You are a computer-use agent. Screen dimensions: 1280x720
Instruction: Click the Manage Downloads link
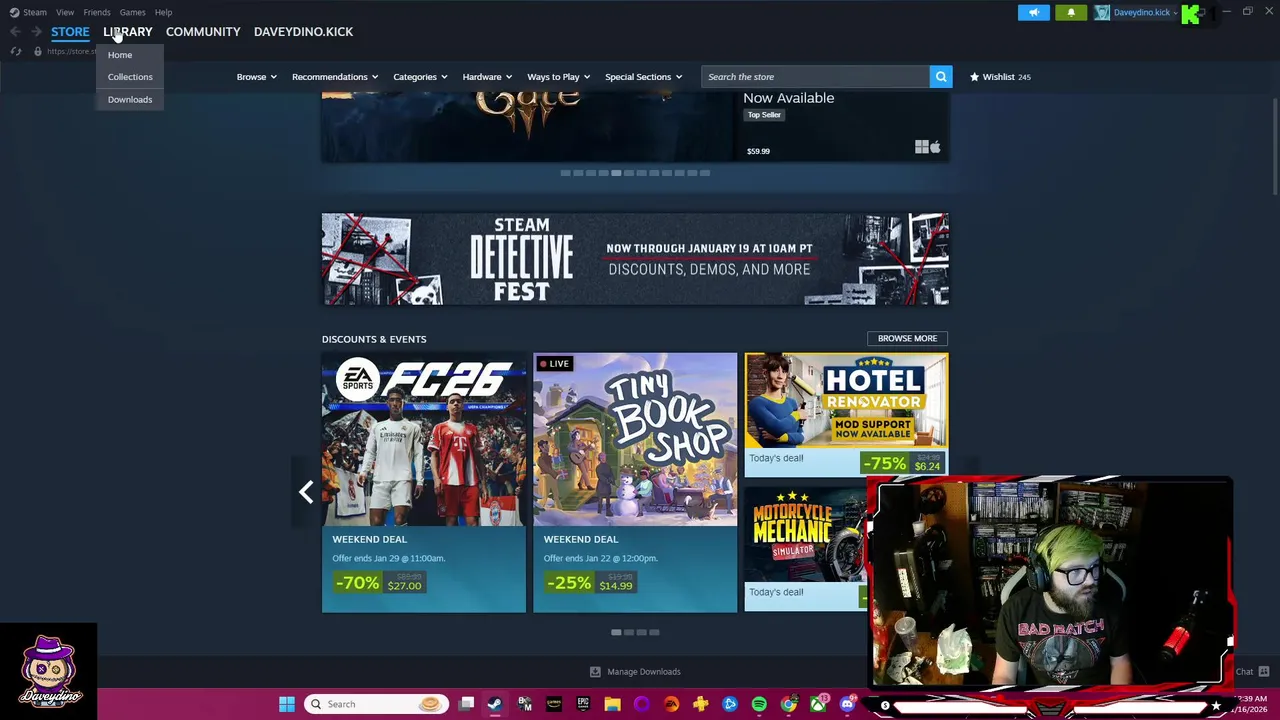pyautogui.click(x=644, y=672)
